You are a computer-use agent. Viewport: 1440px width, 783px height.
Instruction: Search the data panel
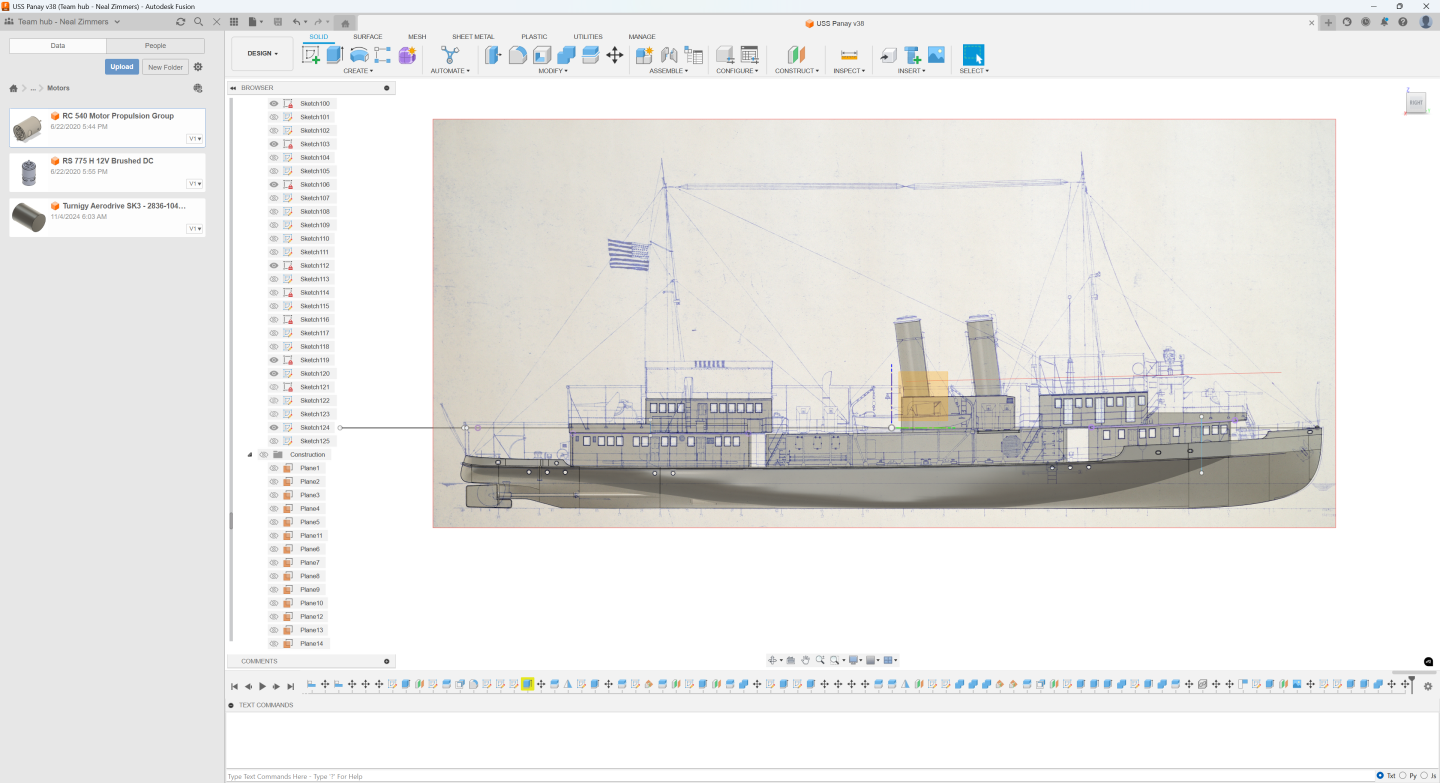click(199, 21)
